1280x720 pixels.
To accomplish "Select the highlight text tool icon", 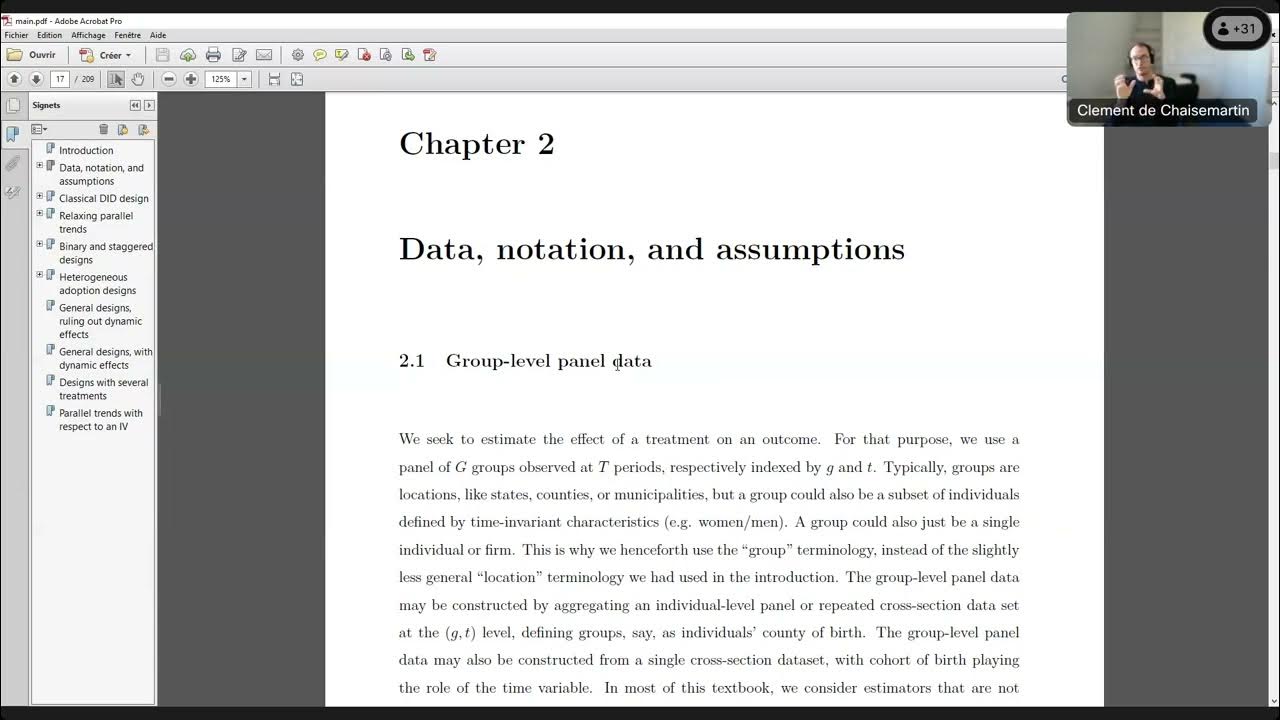I will (342, 55).
